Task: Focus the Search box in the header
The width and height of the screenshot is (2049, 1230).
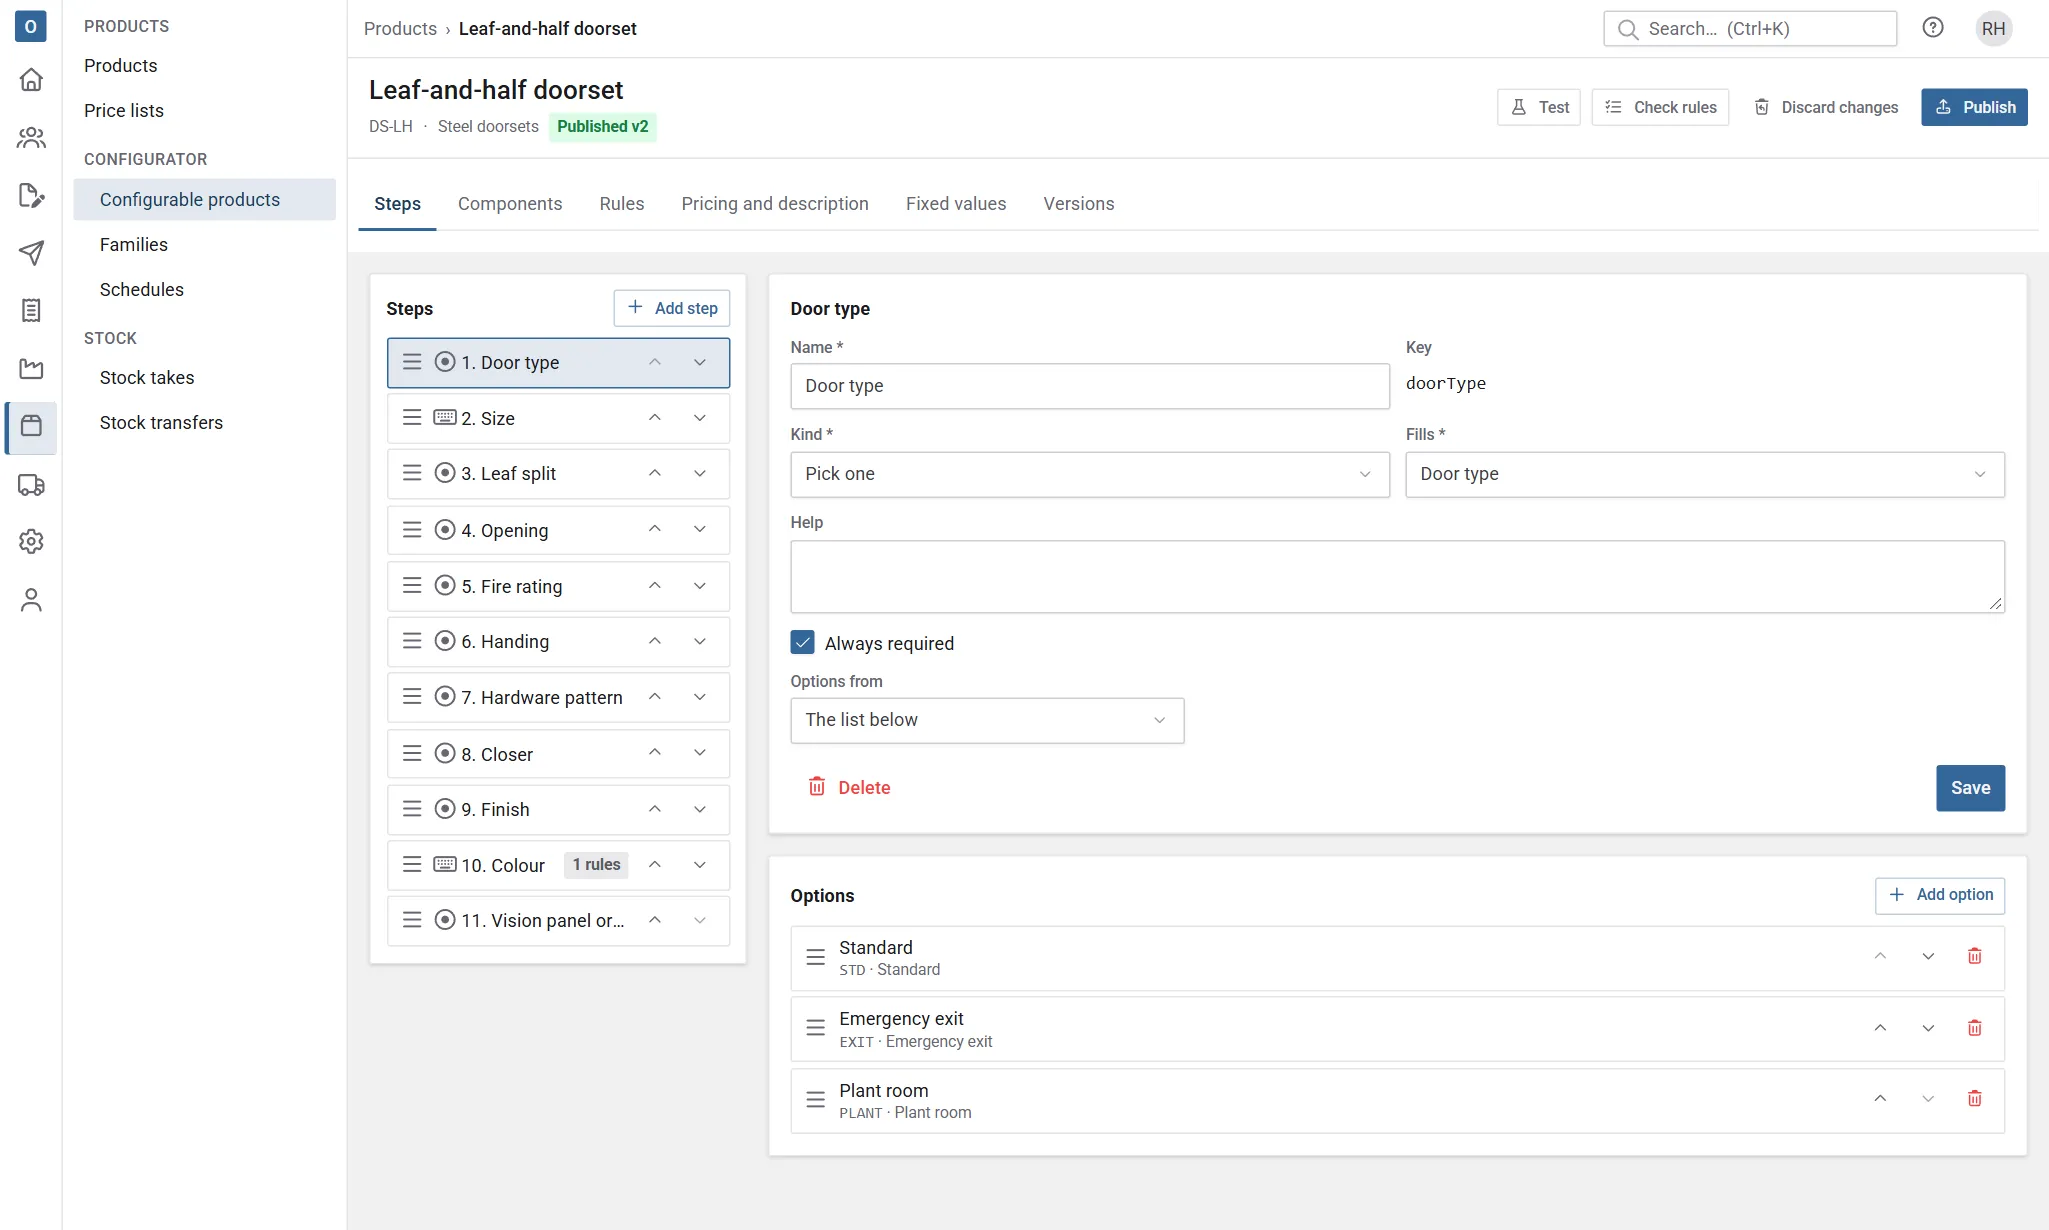Action: (x=1750, y=29)
